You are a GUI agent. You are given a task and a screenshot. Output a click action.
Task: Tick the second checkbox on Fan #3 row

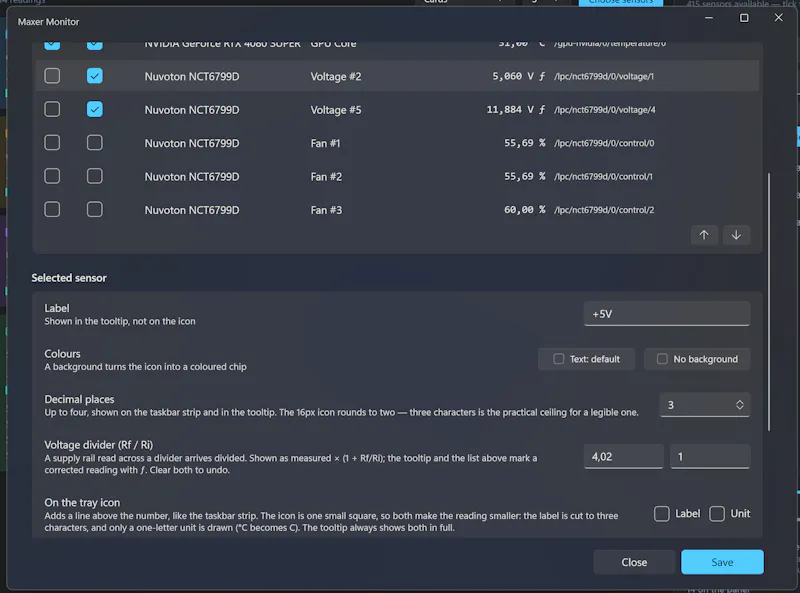point(94,209)
